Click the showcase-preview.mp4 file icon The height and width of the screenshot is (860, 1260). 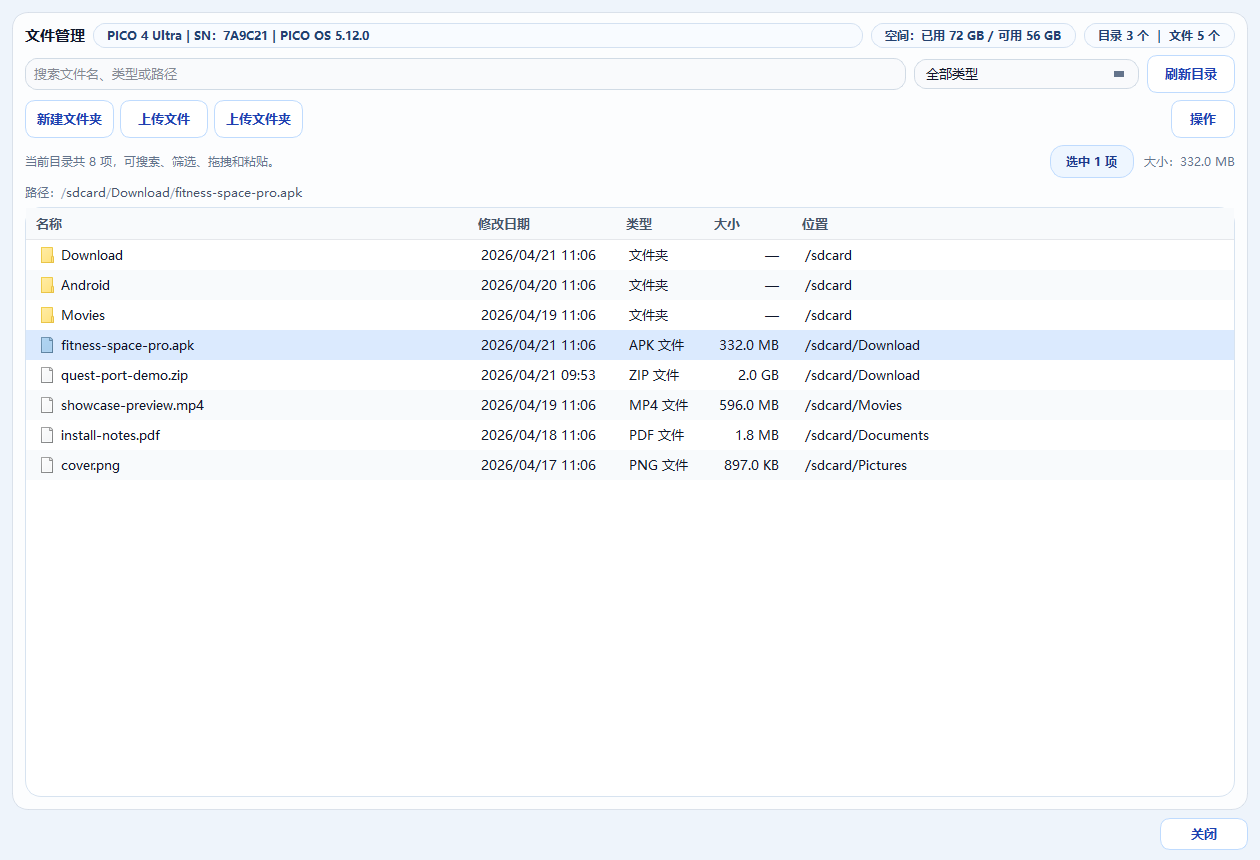pos(47,405)
